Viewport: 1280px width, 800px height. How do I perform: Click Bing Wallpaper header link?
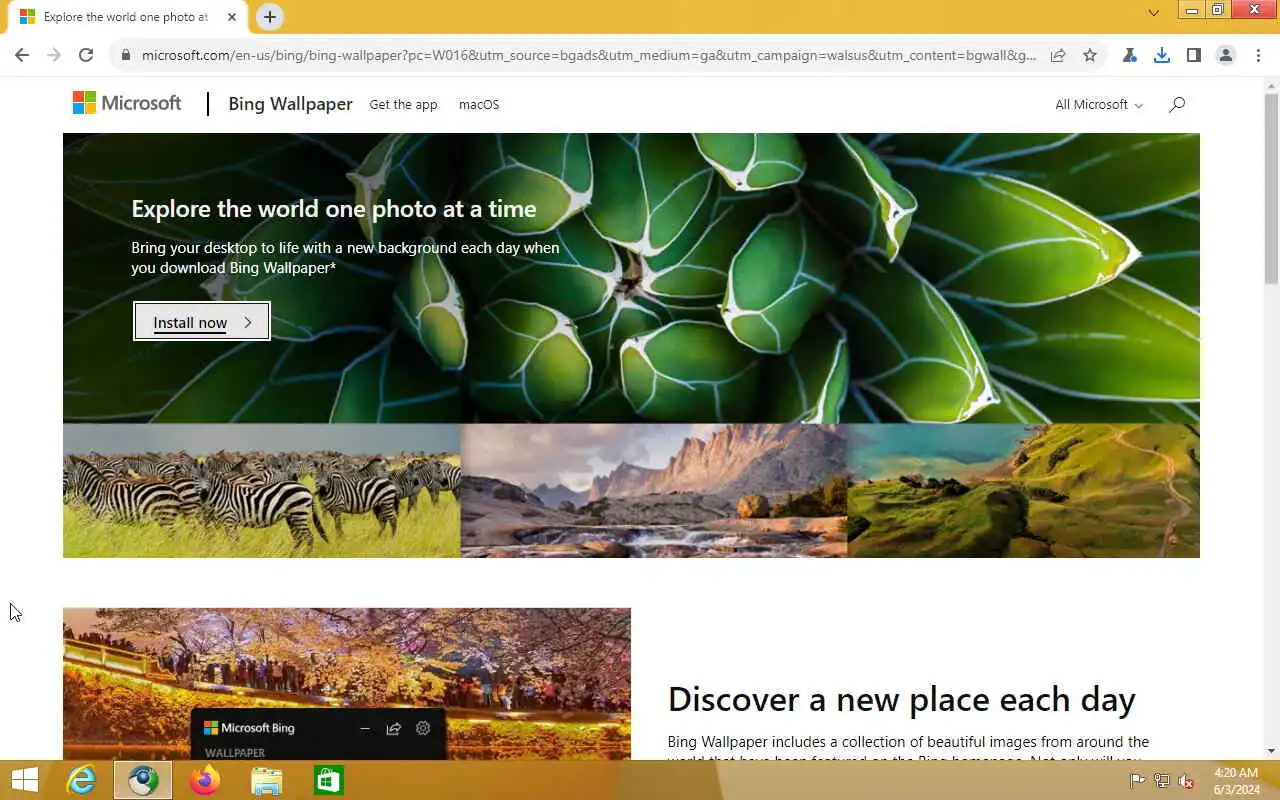290,104
